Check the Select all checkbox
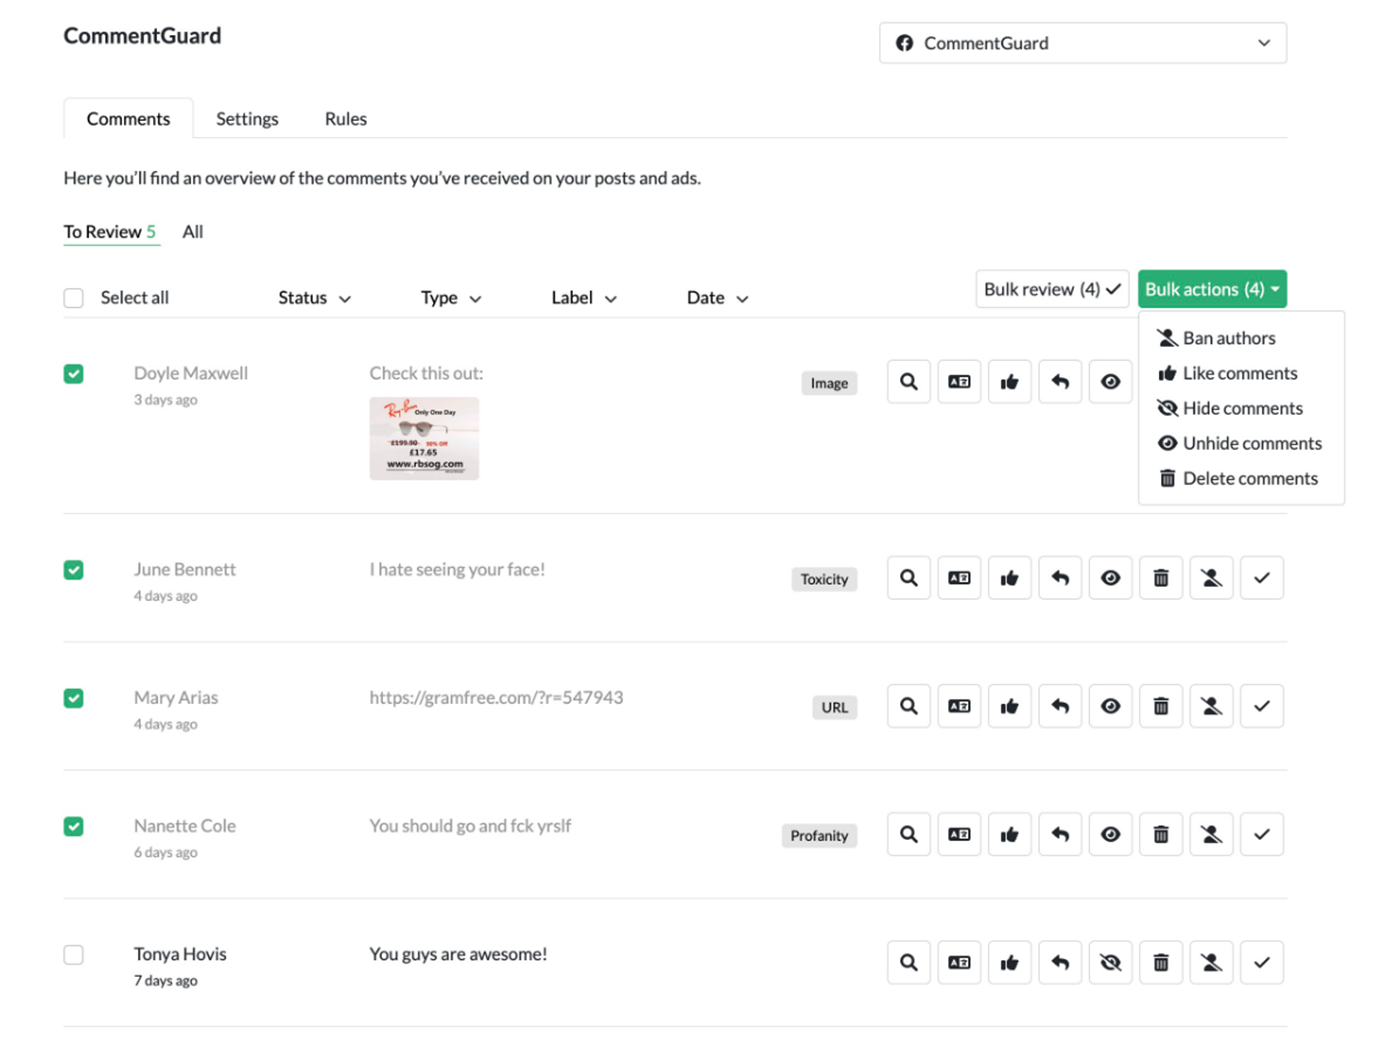This screenshot has width=1392, height=1061. (74, 298)
